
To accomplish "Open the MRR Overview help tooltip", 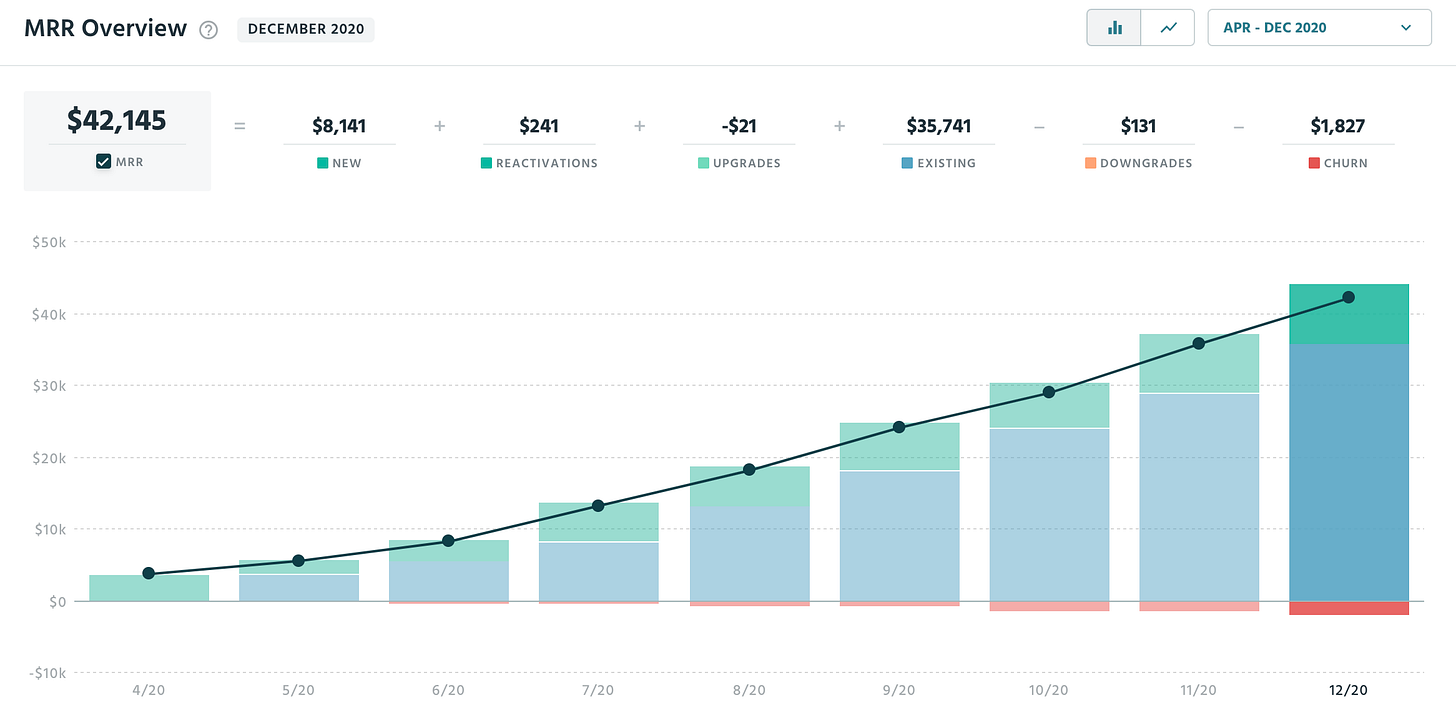I will 208,30.
